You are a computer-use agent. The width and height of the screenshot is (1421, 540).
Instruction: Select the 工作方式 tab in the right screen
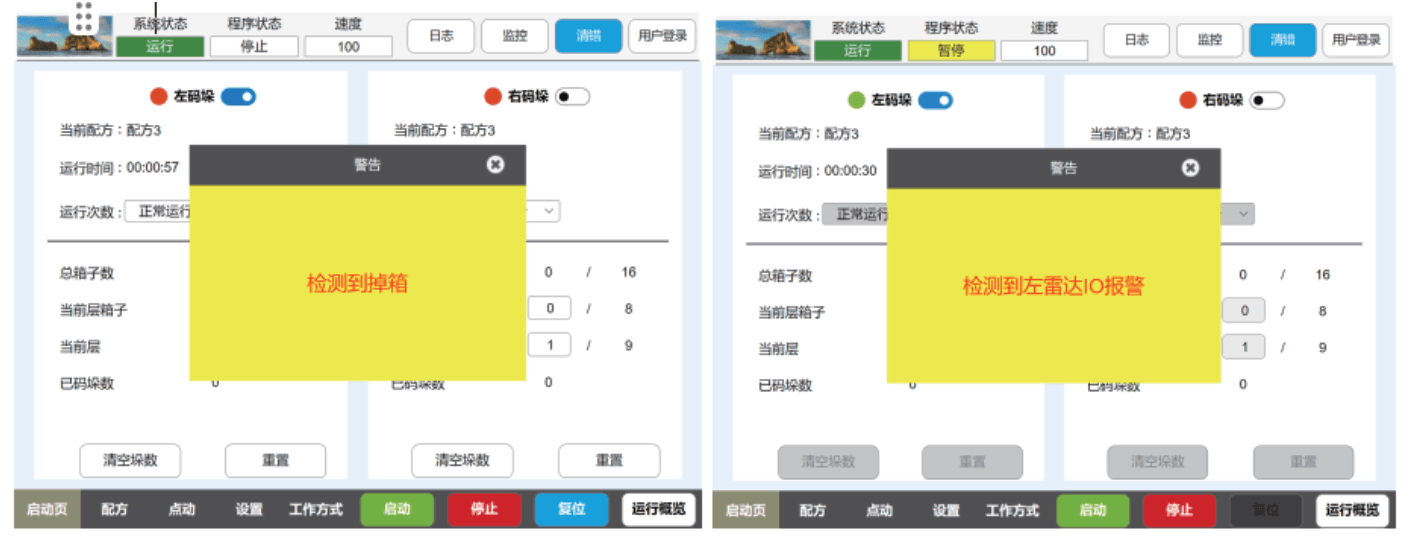(x=1012, y=511)
